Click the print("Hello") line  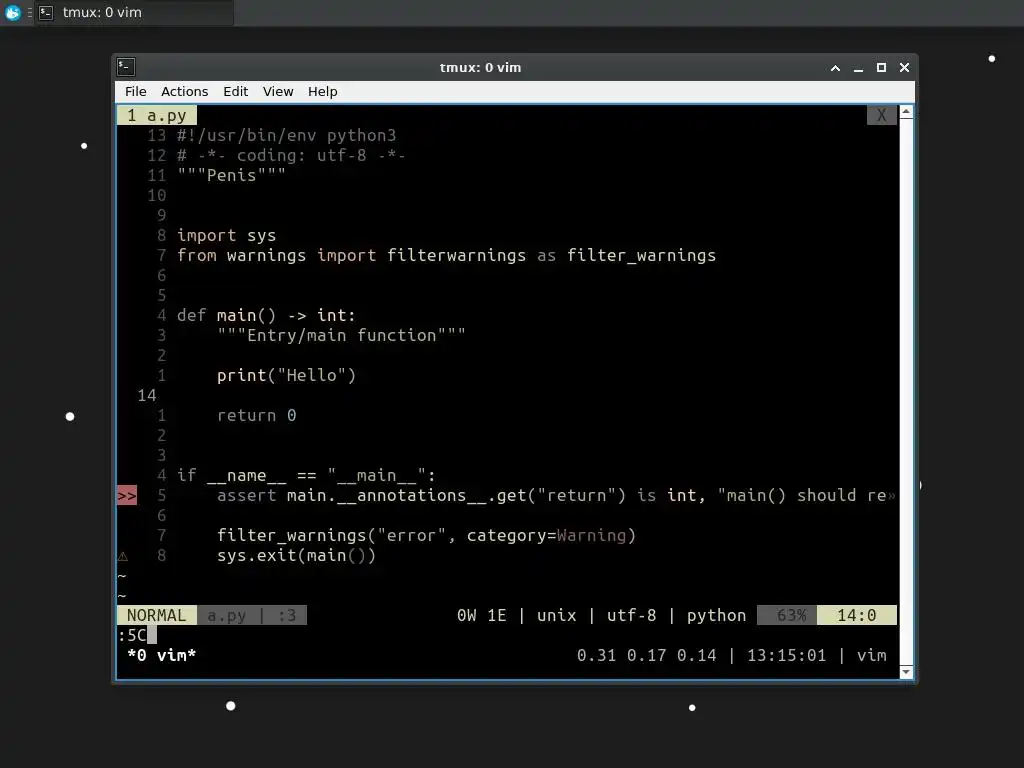pyautogui.click(x=287, y=376)
